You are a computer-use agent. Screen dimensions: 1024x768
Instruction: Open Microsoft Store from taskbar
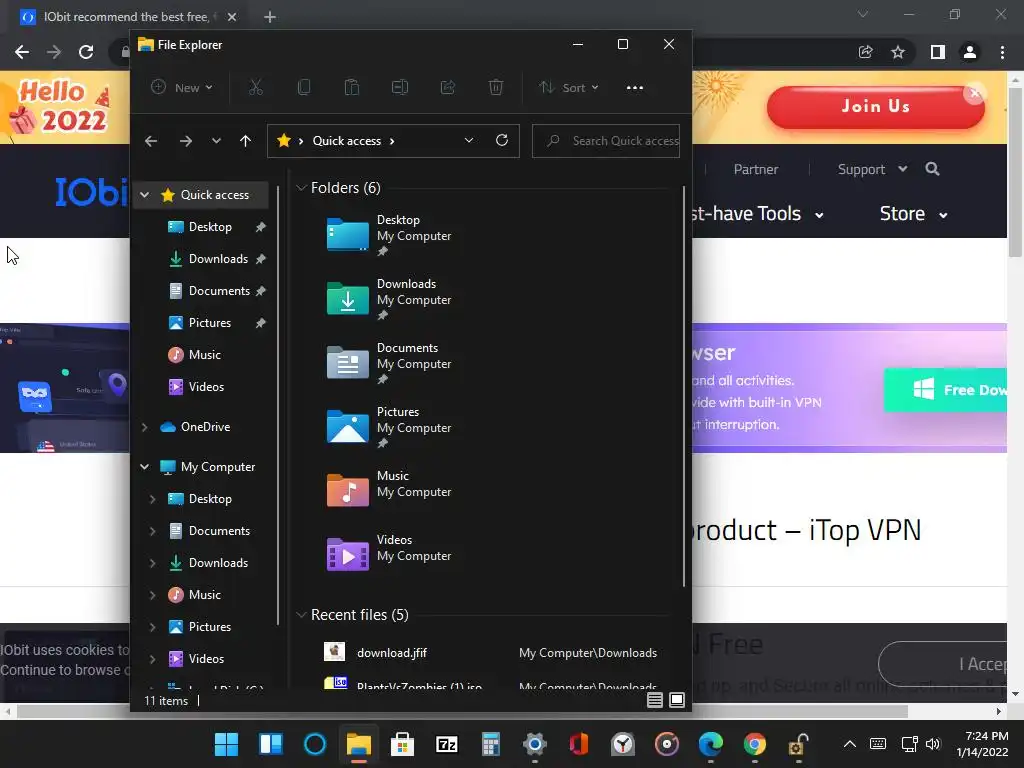point(402,744)
